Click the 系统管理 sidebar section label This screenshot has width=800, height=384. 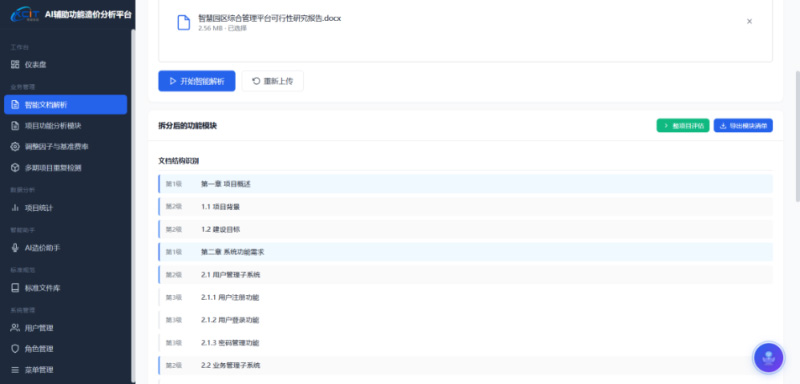tap(22, 310)
